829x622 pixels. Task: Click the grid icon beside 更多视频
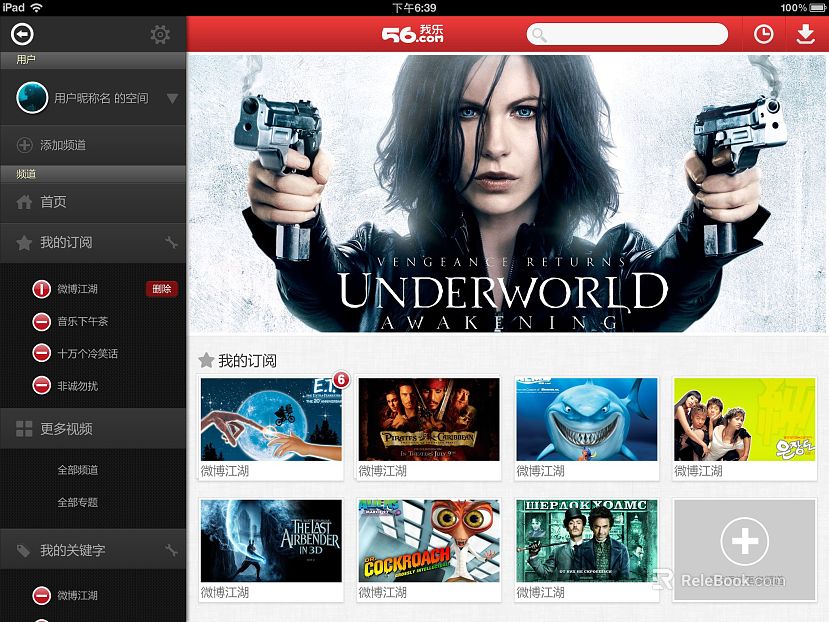24,429
